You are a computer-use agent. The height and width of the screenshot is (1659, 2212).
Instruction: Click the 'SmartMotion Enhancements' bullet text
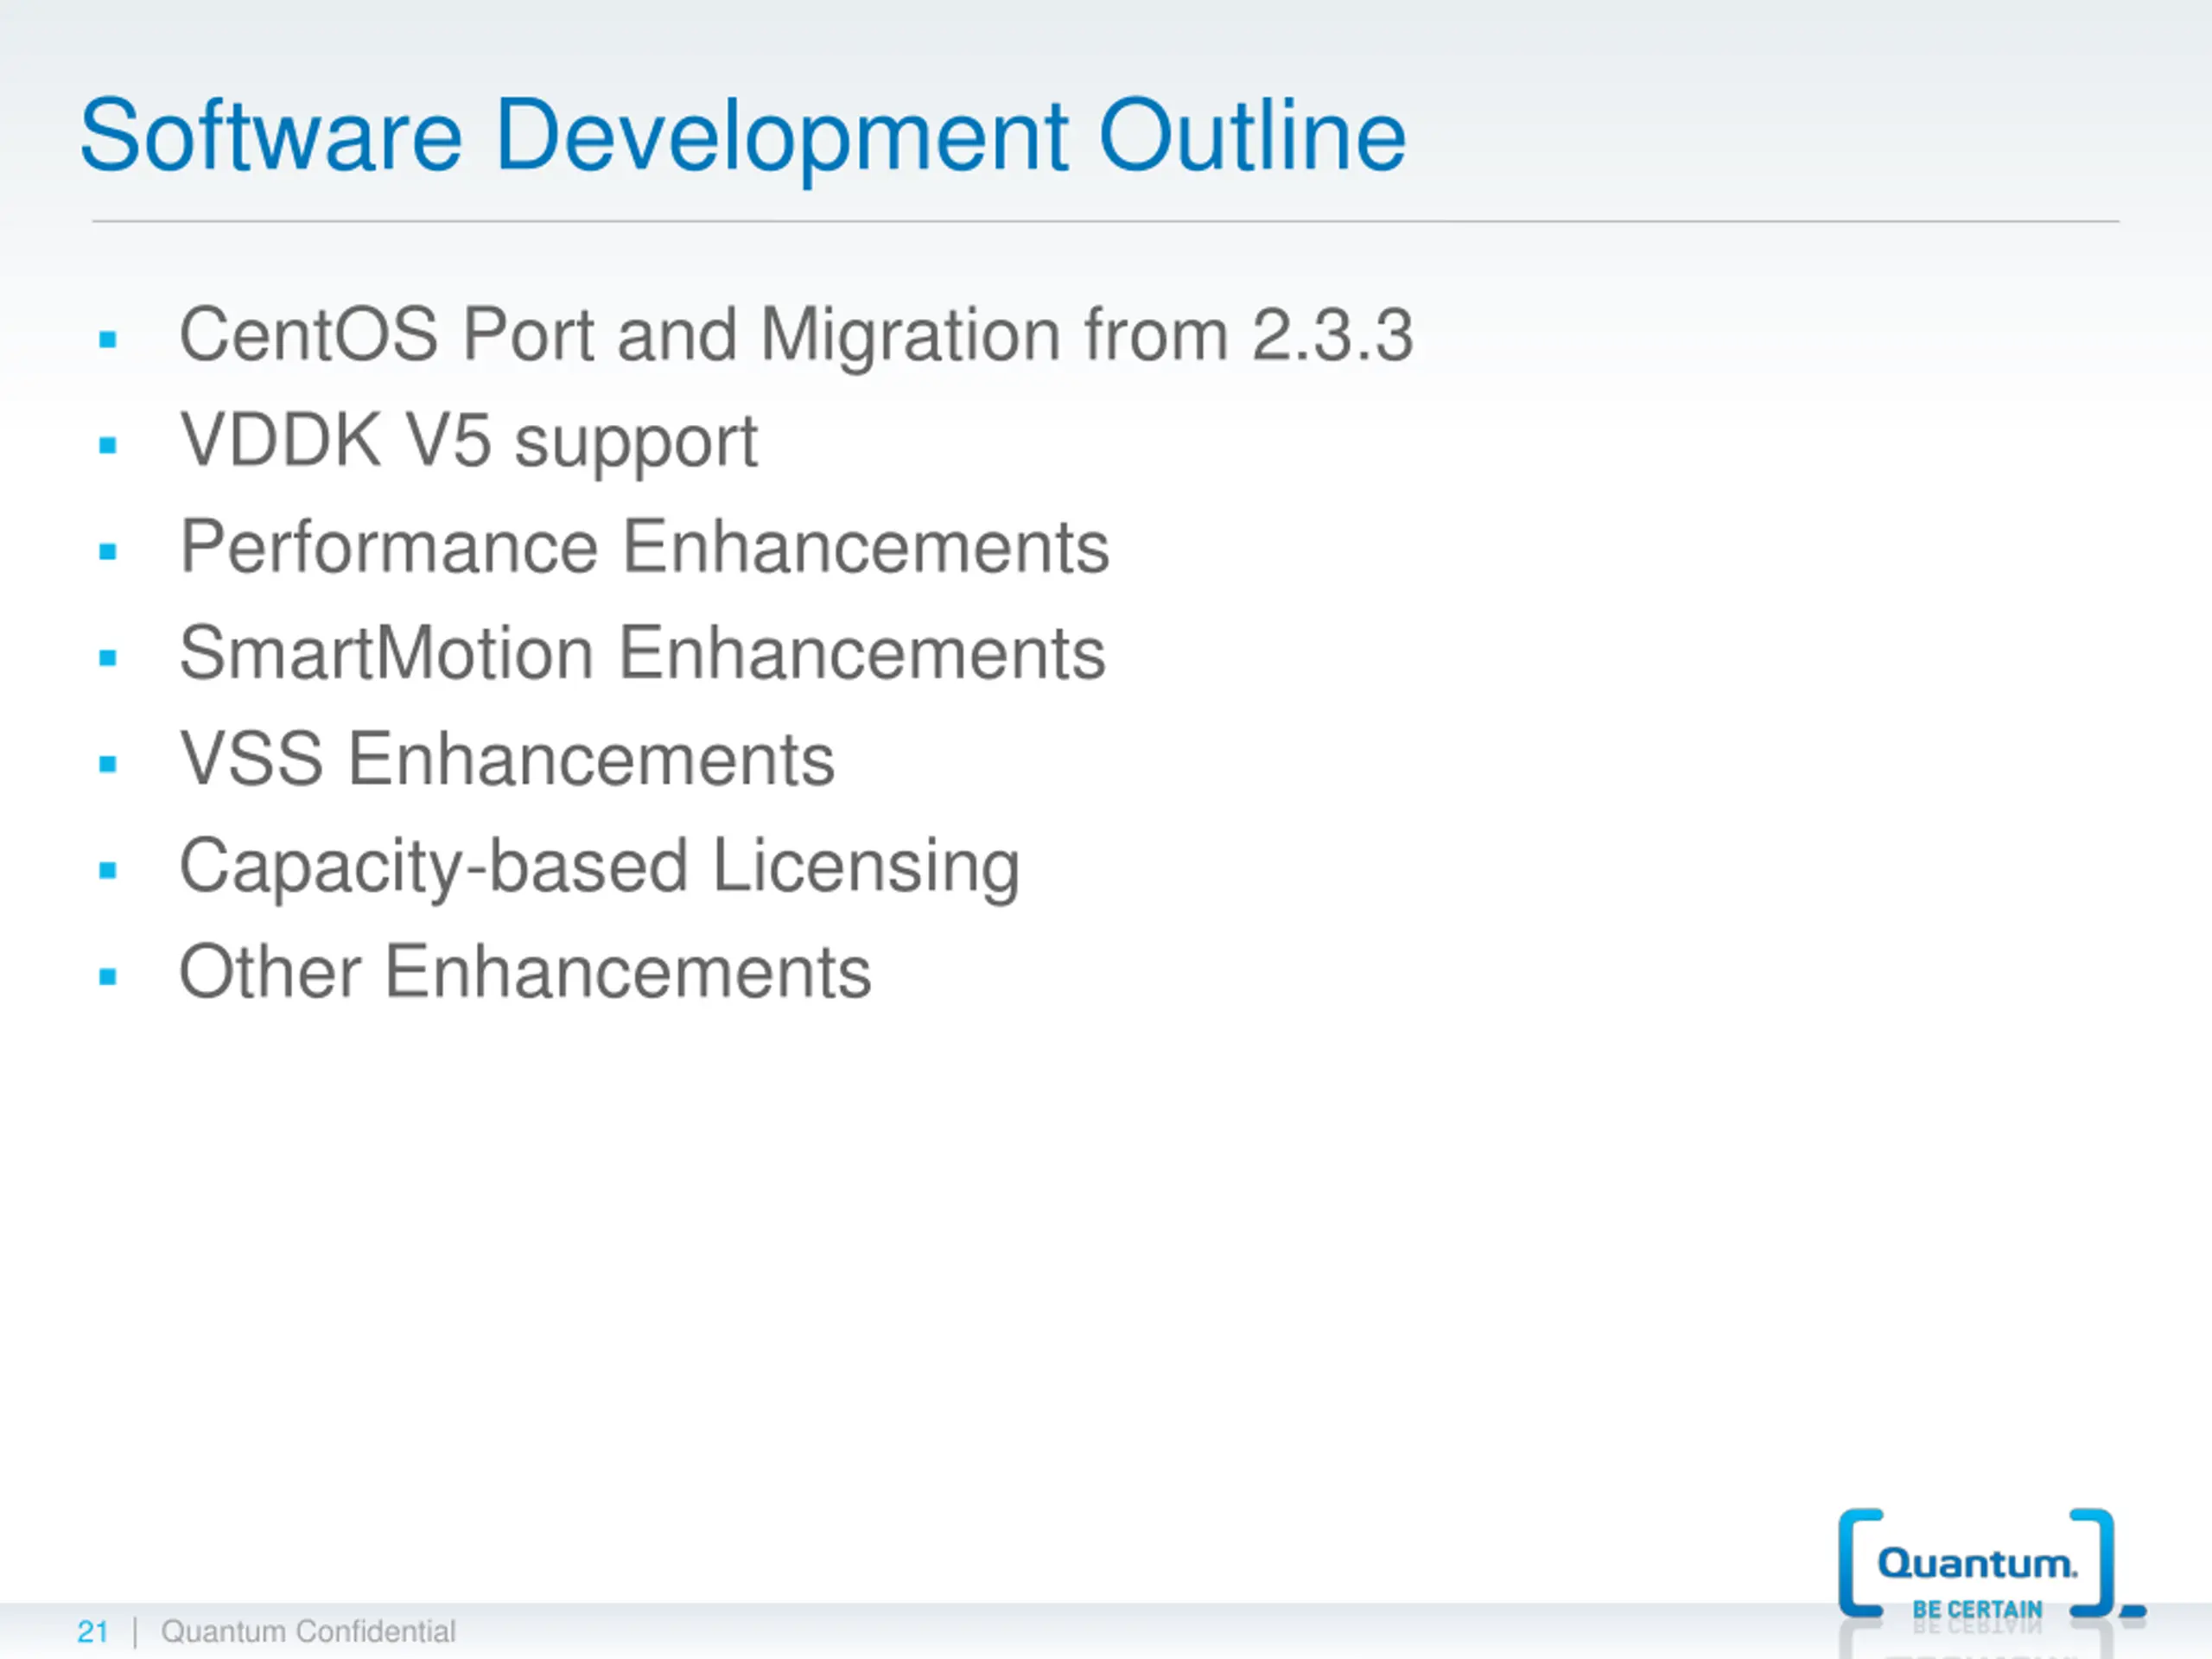click(642, 653)
